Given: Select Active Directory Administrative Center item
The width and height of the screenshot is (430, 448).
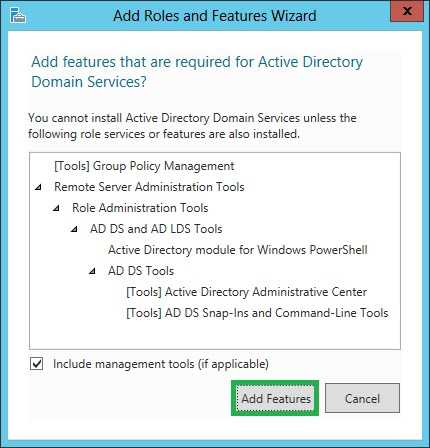Looking at the screenshot, I should [246, 292].
